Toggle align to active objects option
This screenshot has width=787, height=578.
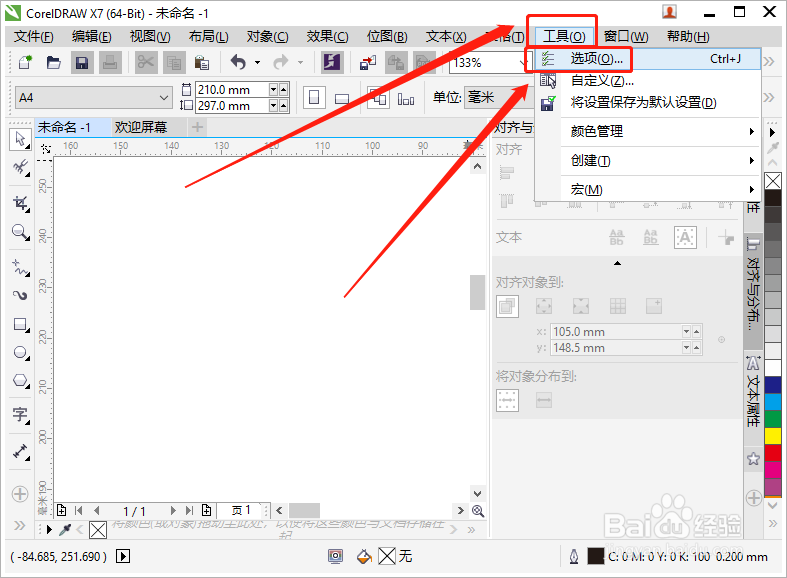click(507, 306)
